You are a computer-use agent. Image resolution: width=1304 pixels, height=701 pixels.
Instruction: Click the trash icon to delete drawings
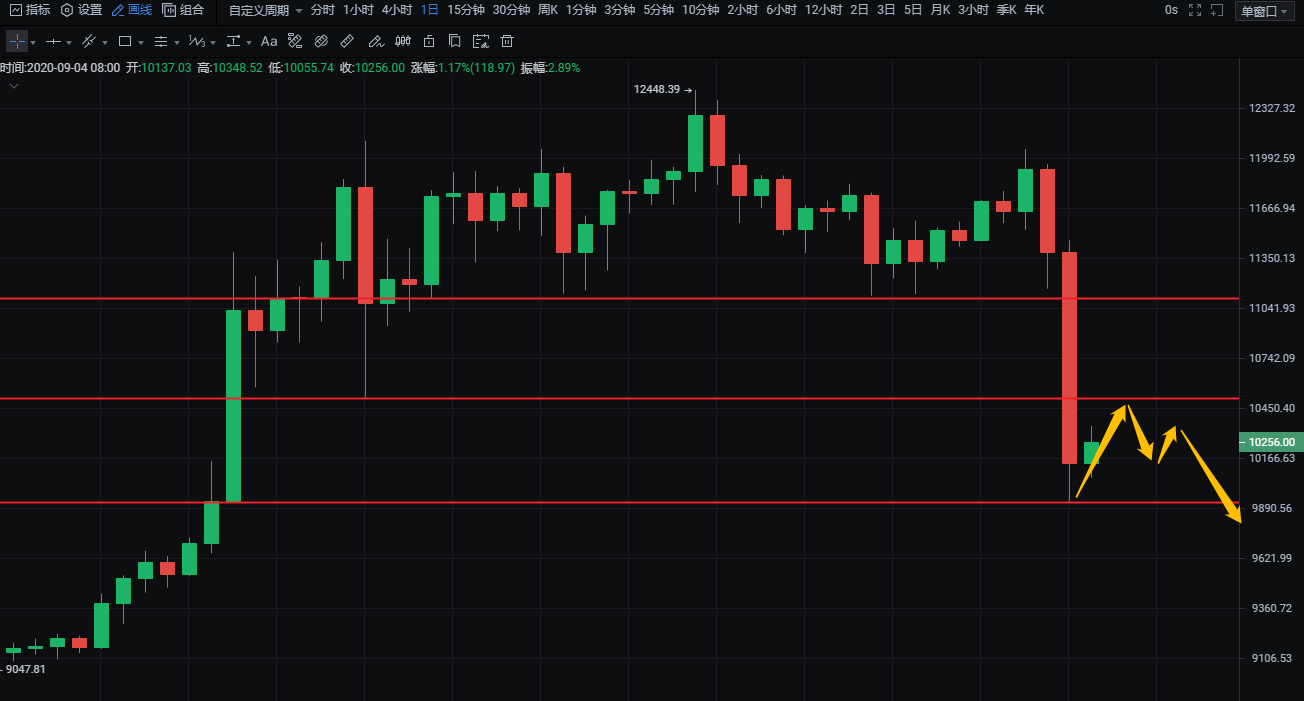(507, 42)
